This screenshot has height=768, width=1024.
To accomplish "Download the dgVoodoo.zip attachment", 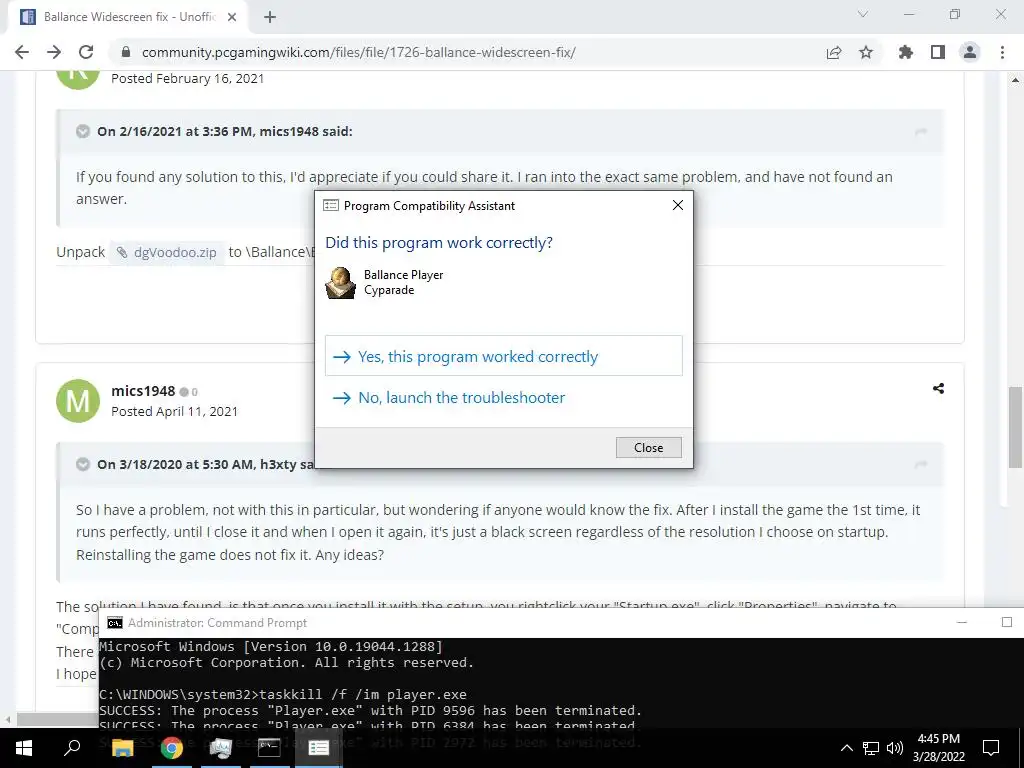I will tap(167, 252).
